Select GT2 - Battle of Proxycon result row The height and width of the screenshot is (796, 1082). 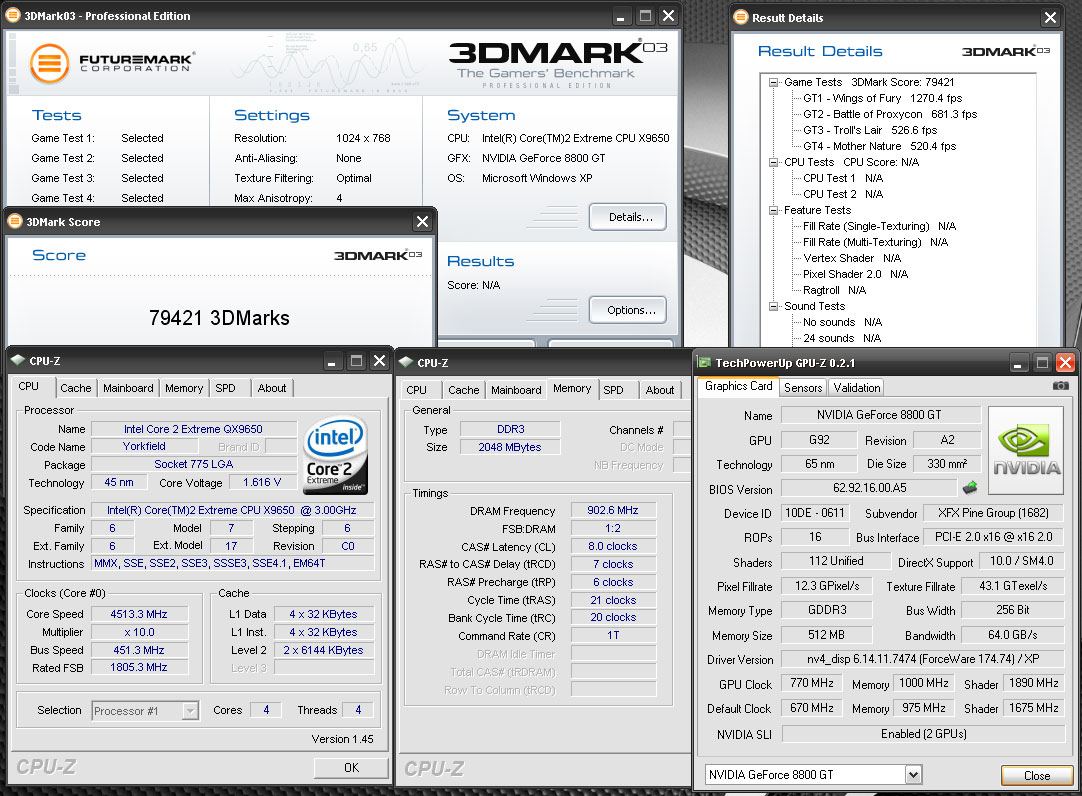(890, 114)
